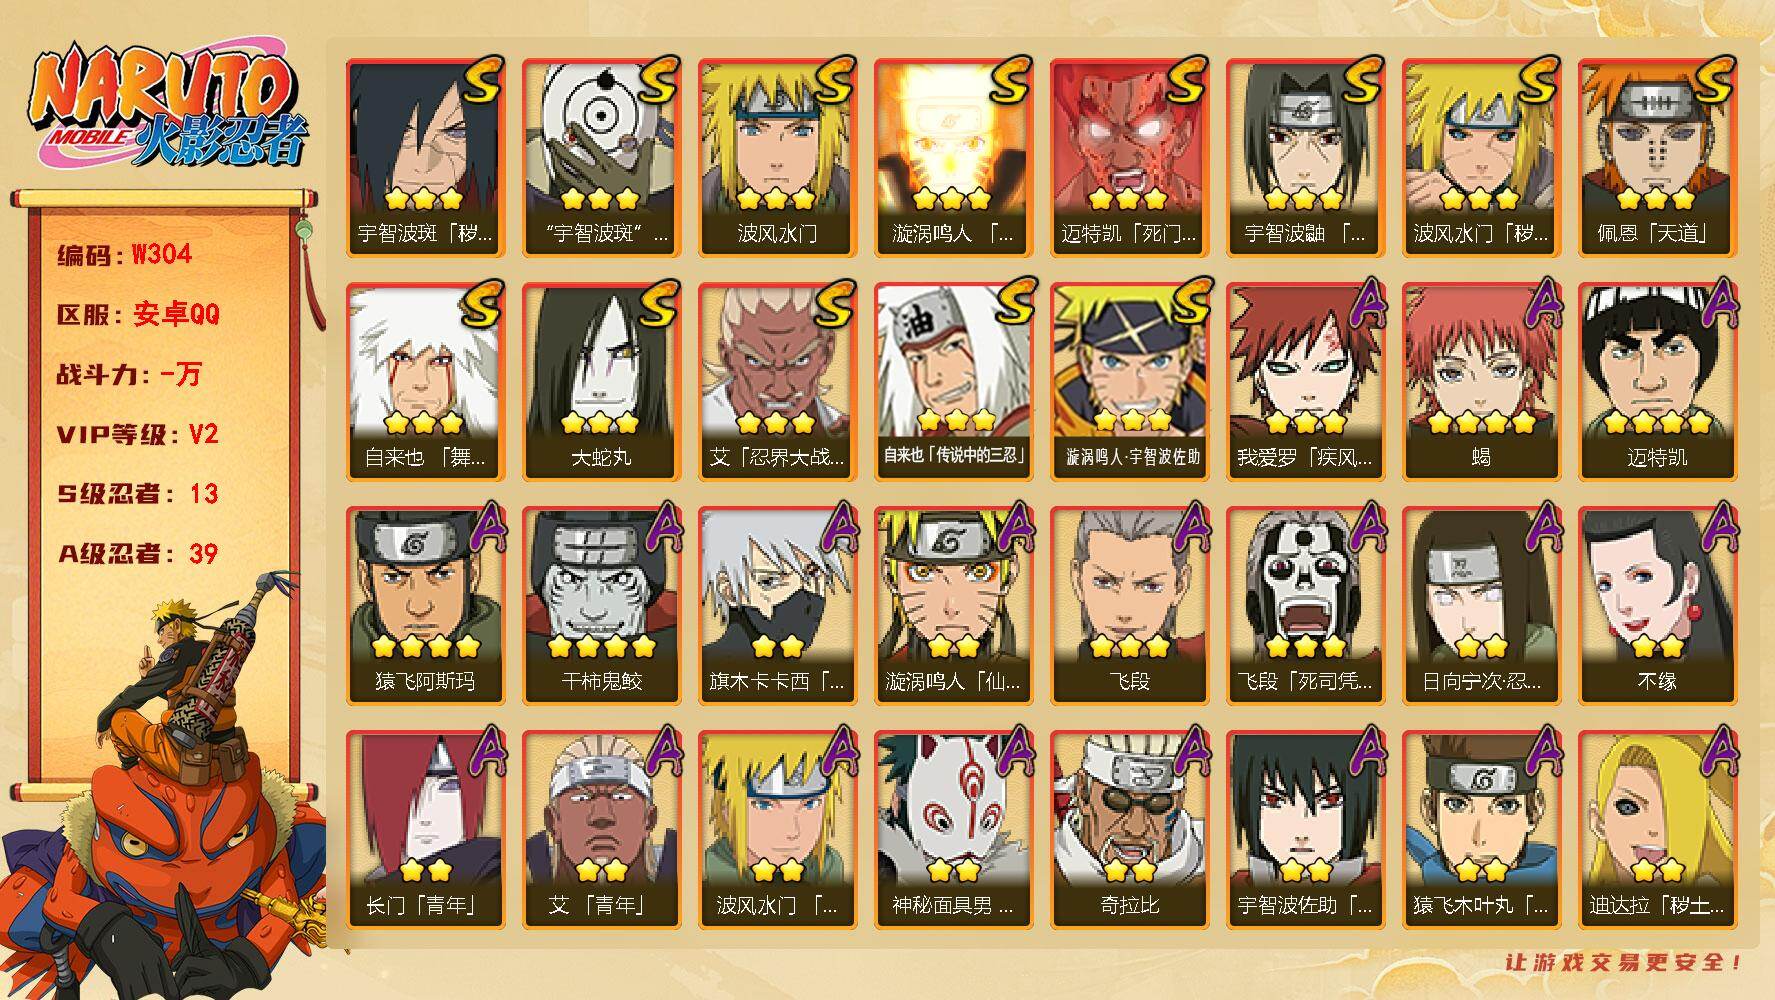Click the 干柿鬼鲛 ninja portrait
Viewport: 1775px width, 1000px height.
(x=601, y=605)
